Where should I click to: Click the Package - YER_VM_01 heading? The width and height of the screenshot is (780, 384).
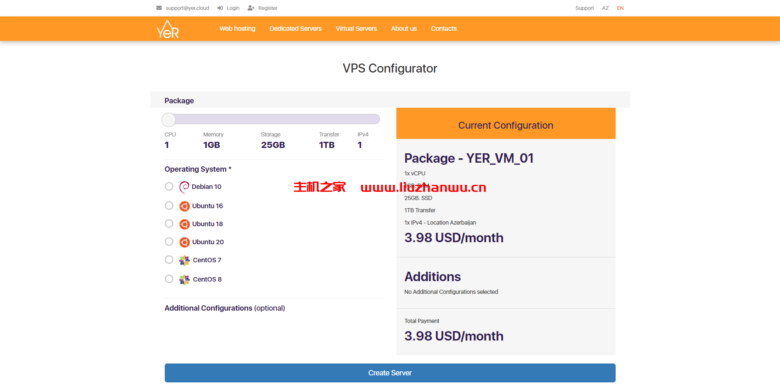(x=469, y=158)
